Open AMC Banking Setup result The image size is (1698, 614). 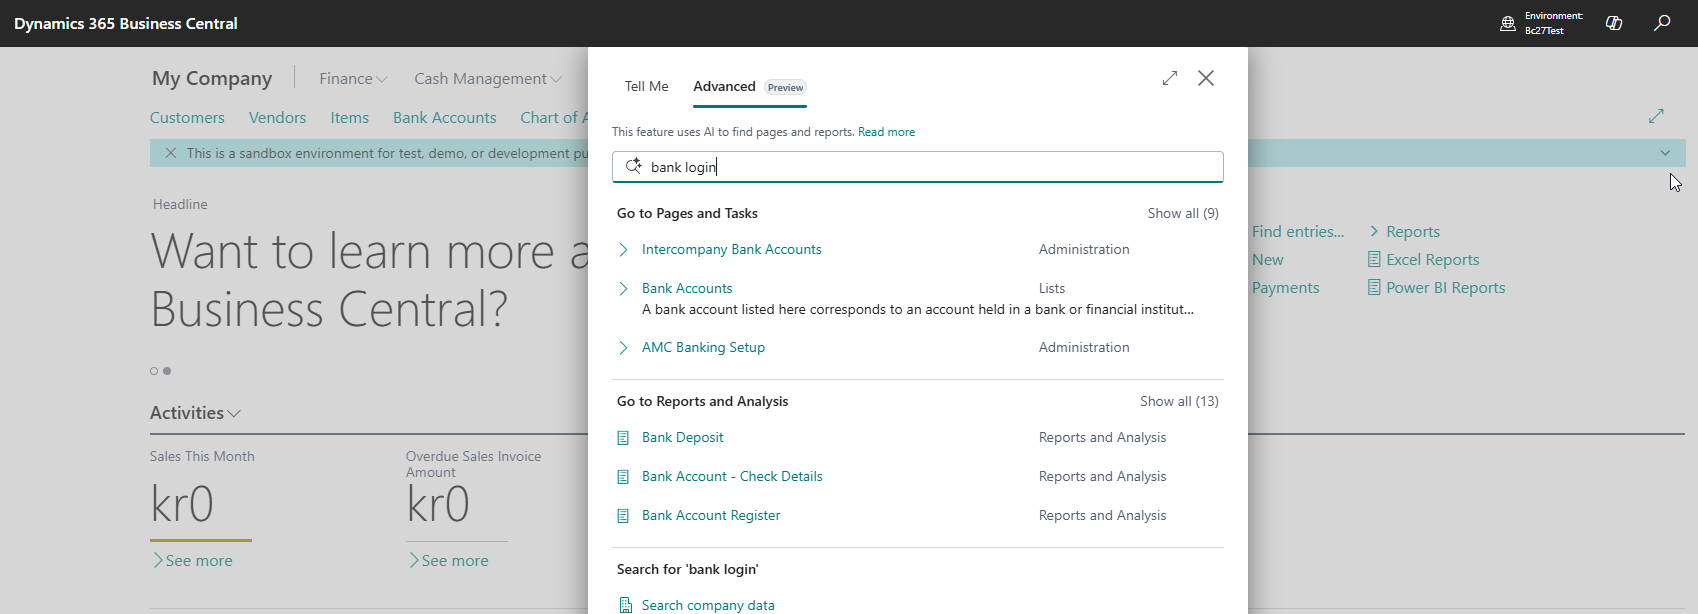[x=703, y=347]
